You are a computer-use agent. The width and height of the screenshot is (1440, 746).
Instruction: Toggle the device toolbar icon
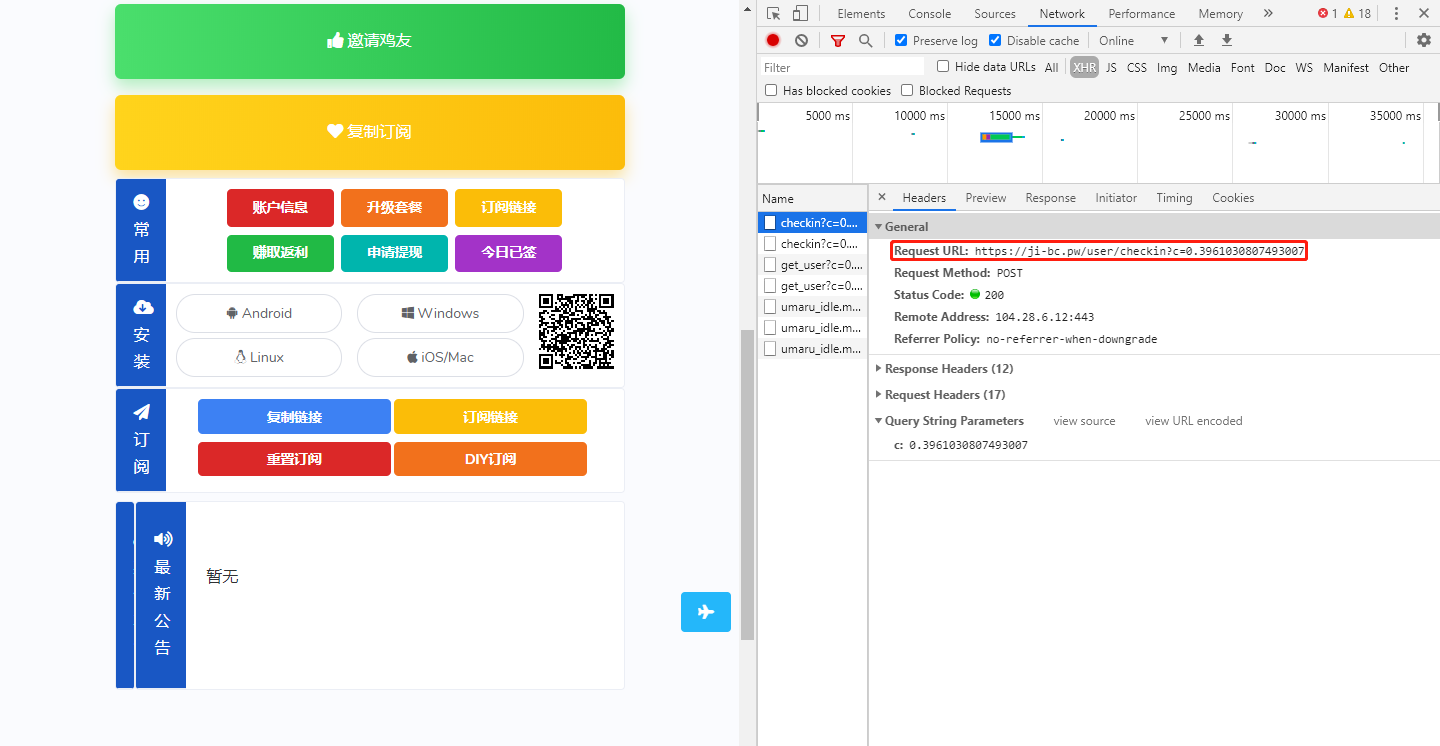(x=800, y=13)
